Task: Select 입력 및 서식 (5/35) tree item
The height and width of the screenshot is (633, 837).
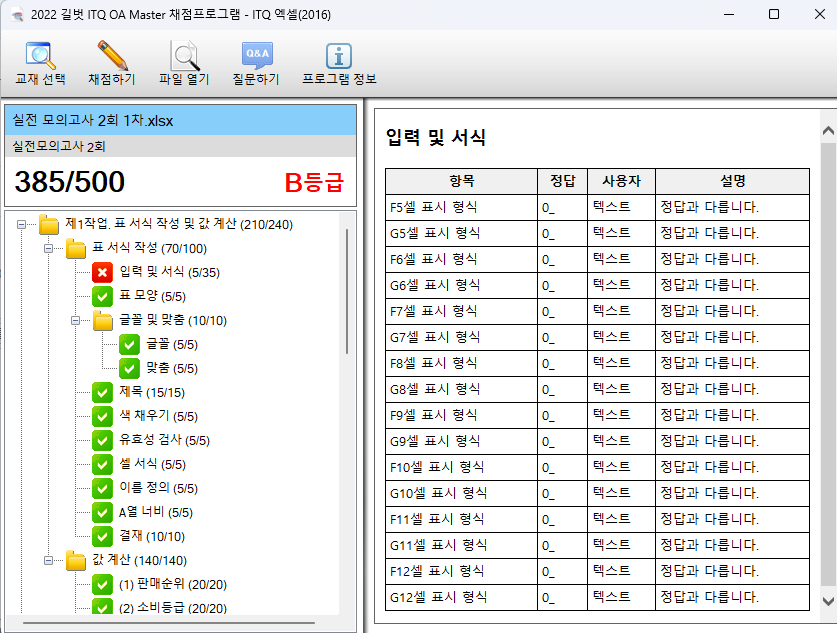Action: 169,272
